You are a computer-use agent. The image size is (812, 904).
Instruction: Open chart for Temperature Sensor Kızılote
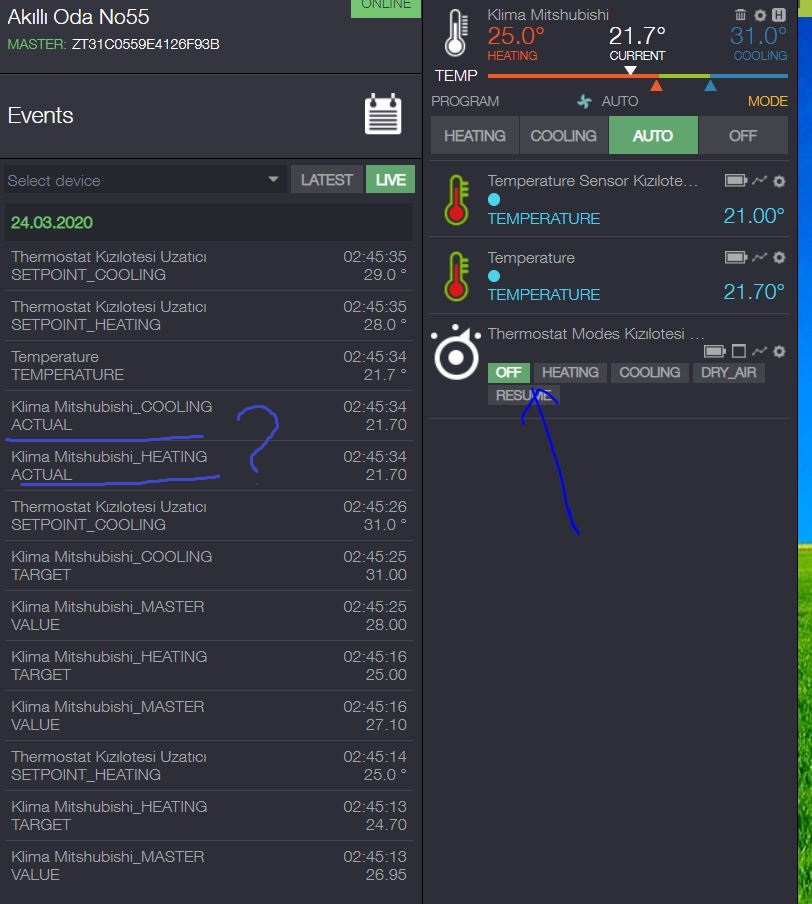point(760,180)
